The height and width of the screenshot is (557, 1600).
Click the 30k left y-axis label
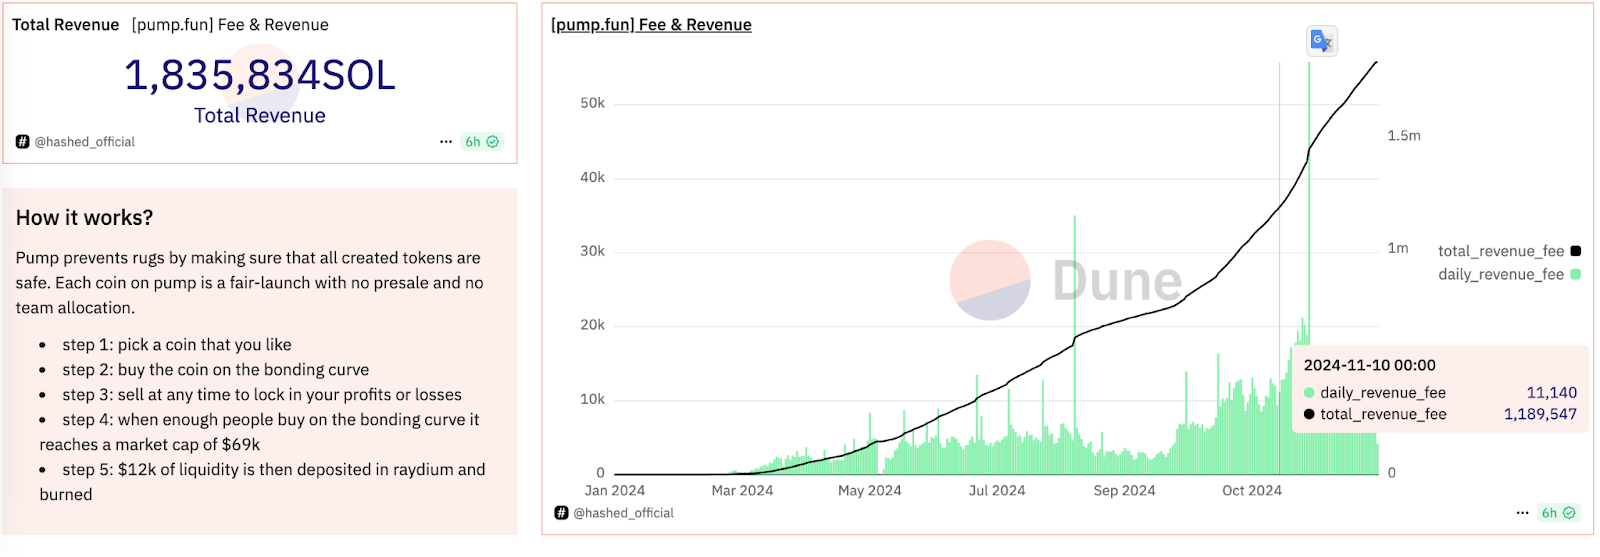(x=593, y=251)
